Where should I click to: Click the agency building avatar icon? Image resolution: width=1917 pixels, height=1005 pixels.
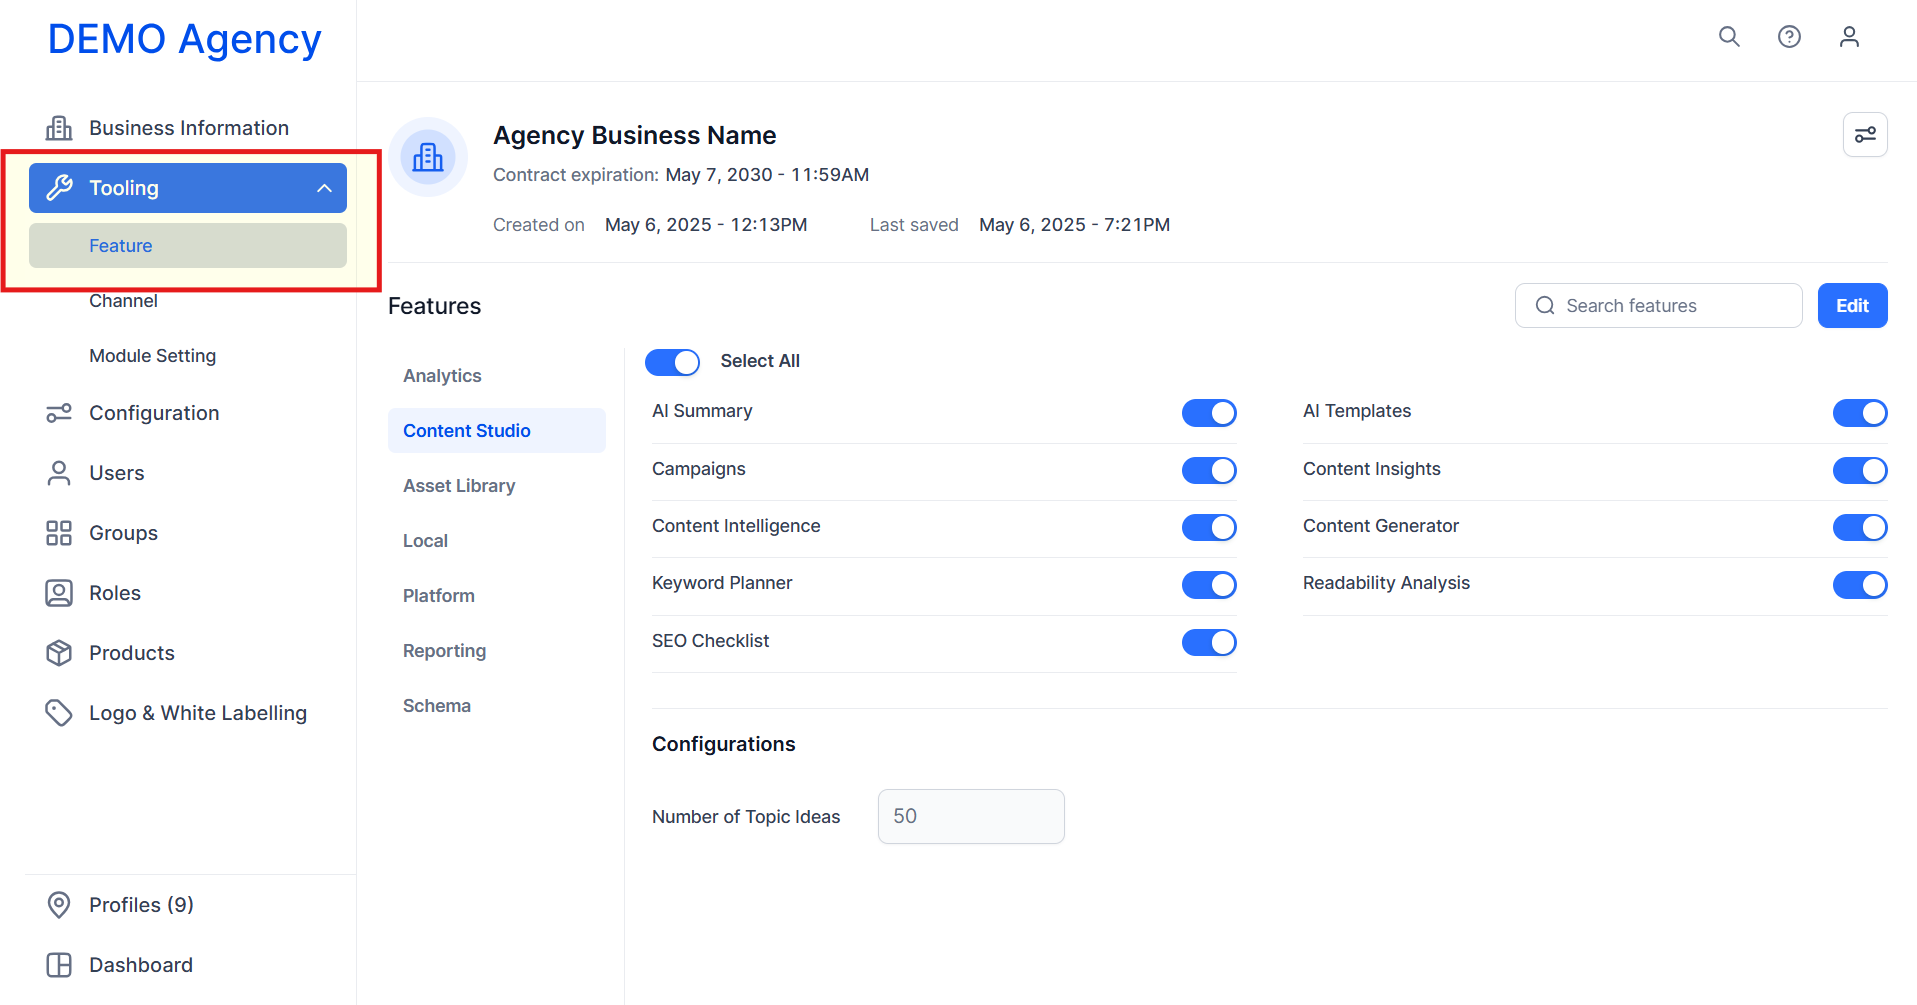tap(428, 157)
